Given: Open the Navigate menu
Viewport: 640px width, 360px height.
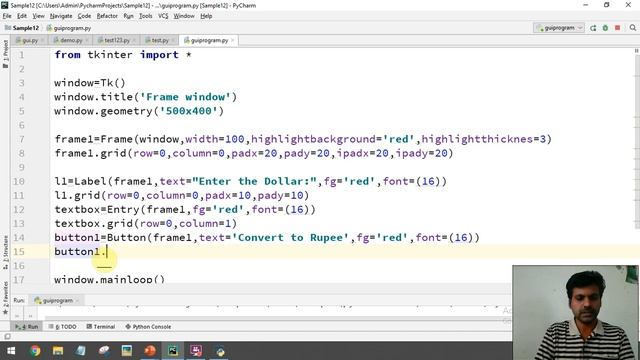Looking at the screenshot, I should (61, 16).
